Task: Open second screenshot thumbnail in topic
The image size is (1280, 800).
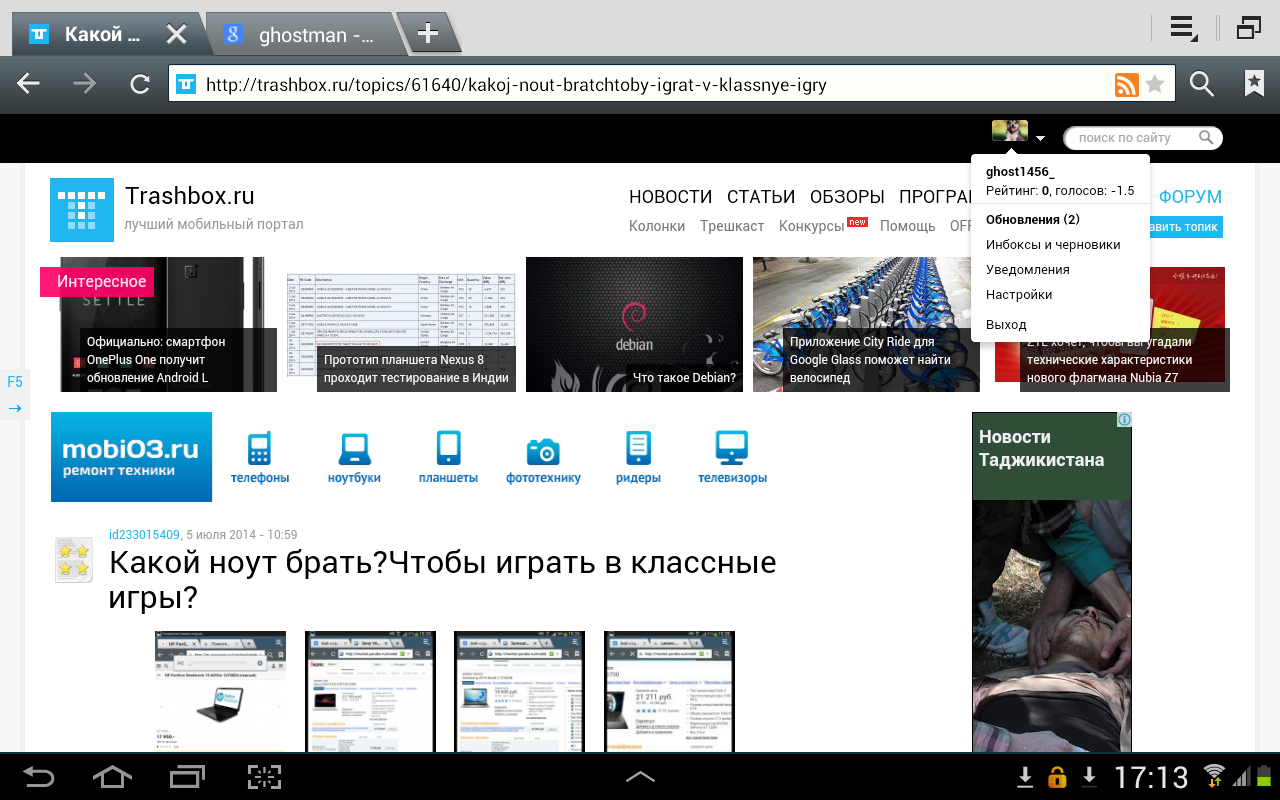Action: tap(370, 691)
